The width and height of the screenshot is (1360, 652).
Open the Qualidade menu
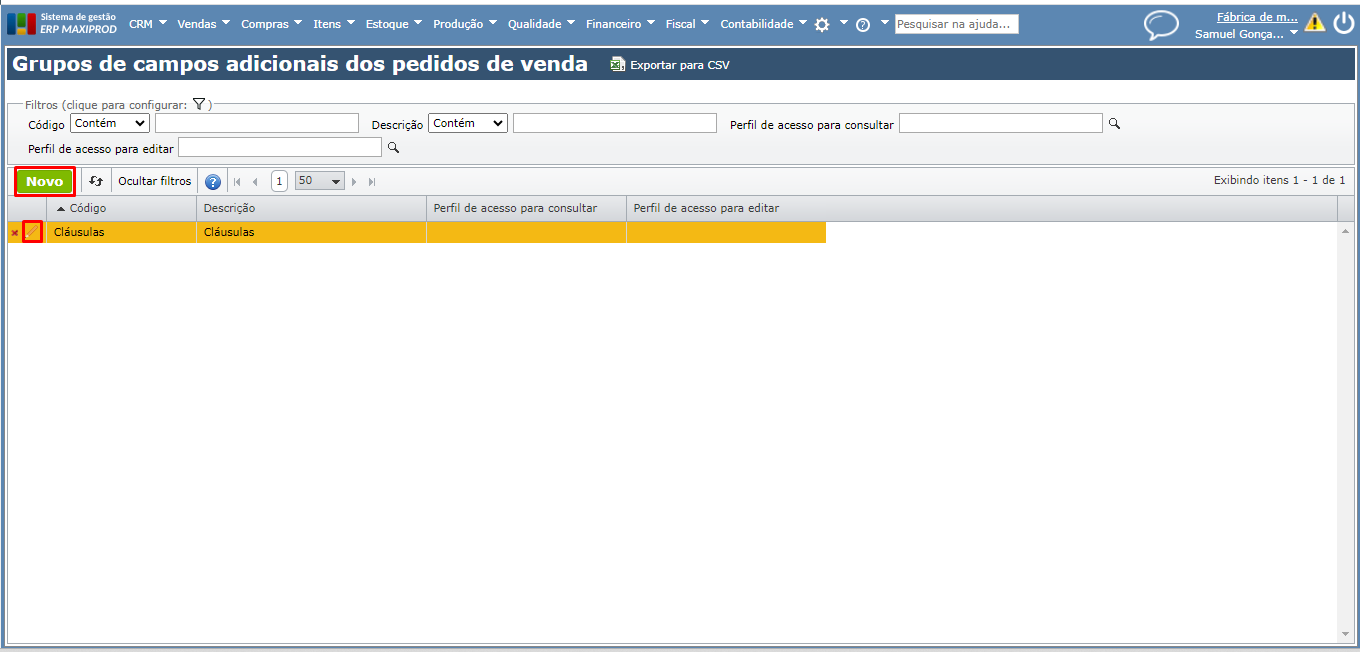541,24
